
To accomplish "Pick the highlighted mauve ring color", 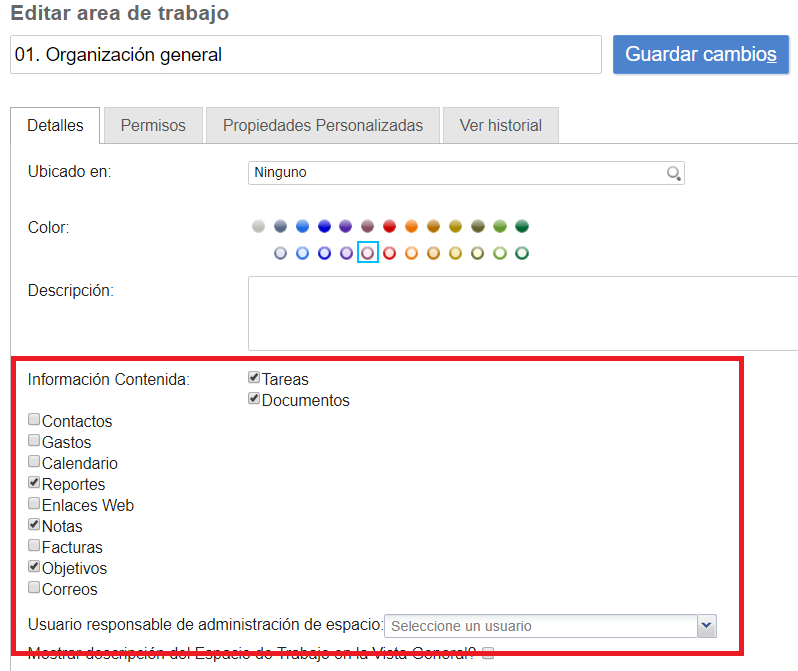I will pyautogui.click(x=368, y=253).
